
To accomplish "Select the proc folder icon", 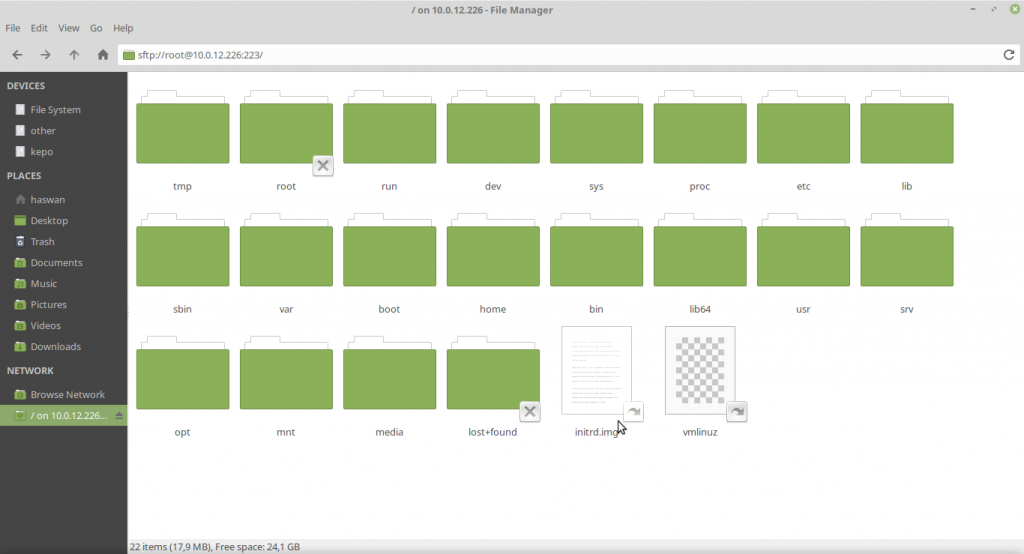I will pyautogui.click(x=699, y=127).
